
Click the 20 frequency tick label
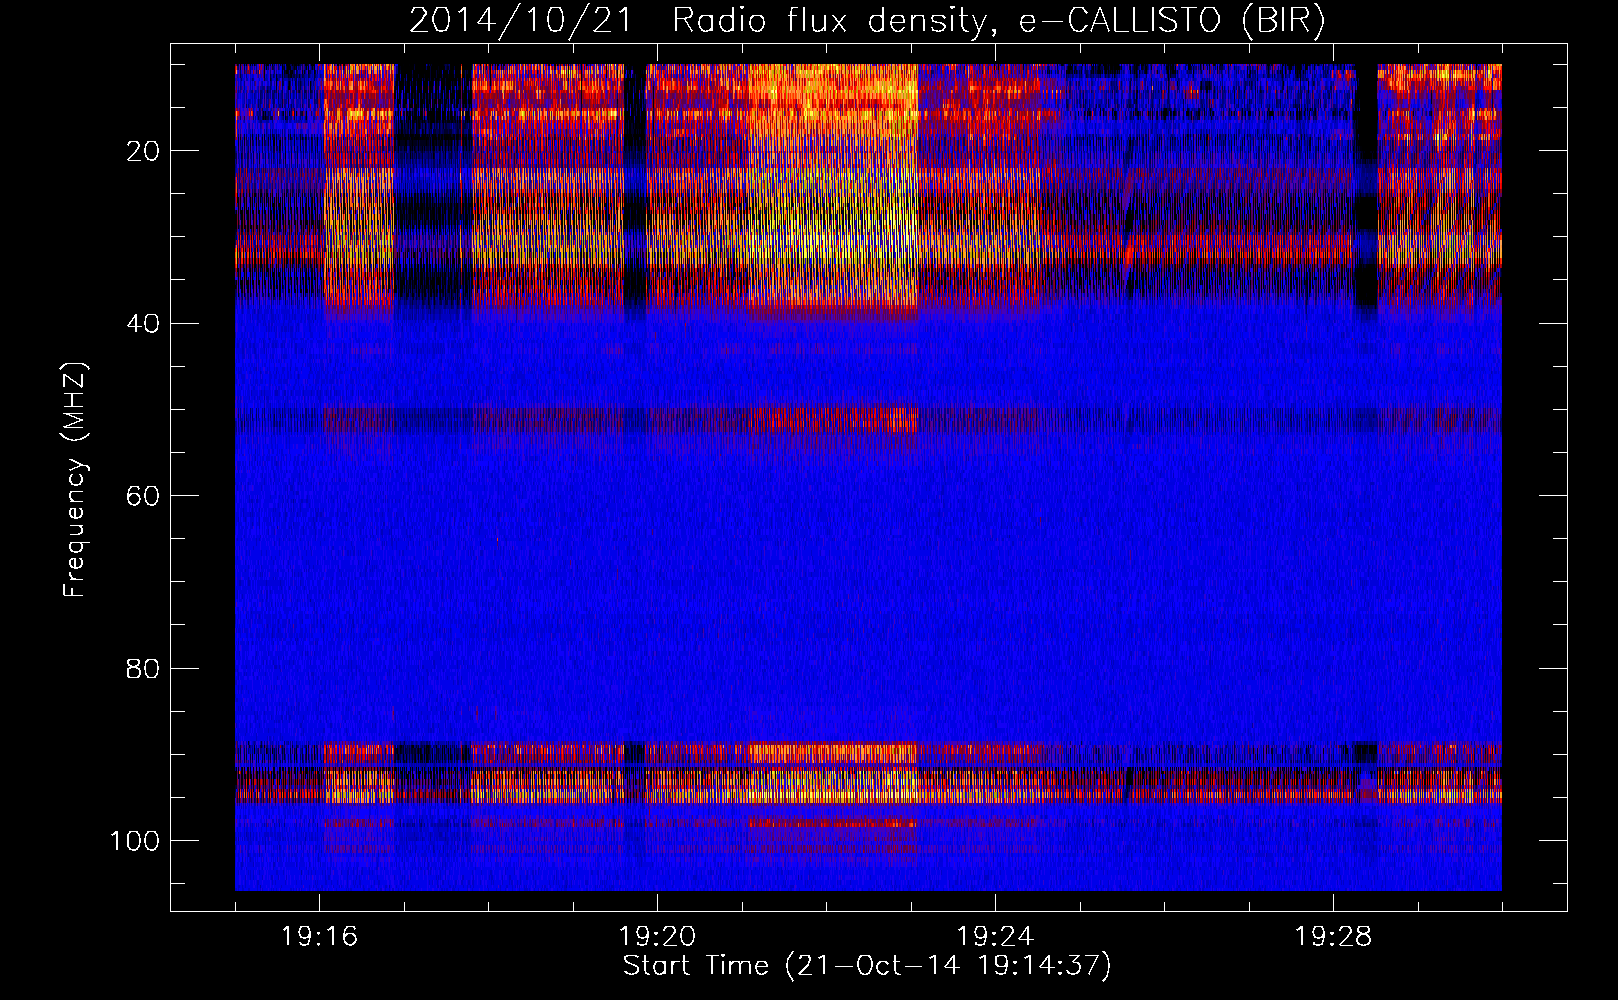pyautogui.click(x=144, y=151)
